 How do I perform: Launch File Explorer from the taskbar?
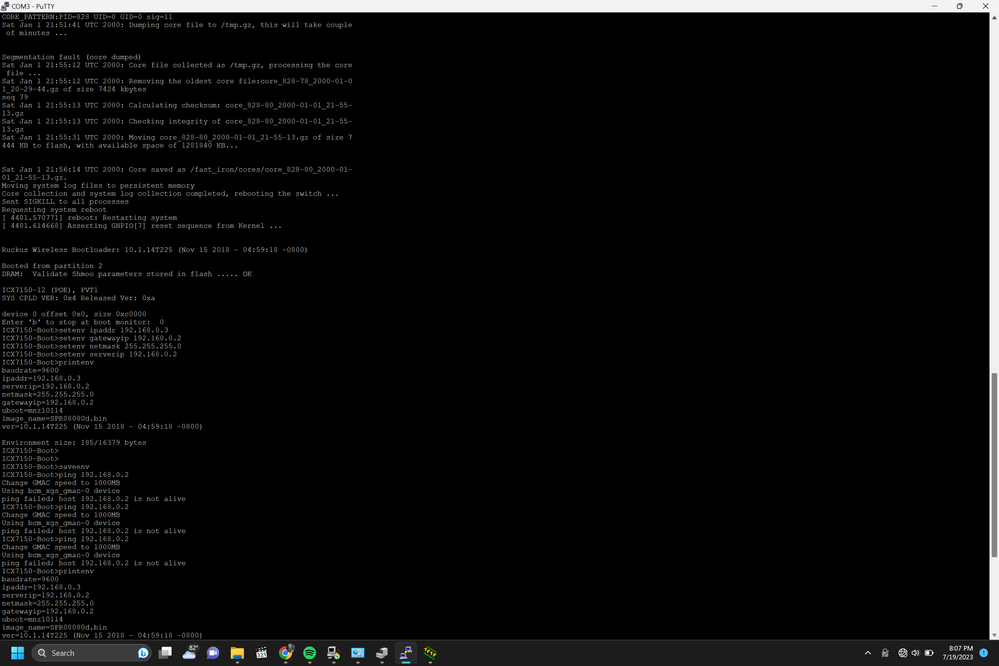click(x=237, y=653)
